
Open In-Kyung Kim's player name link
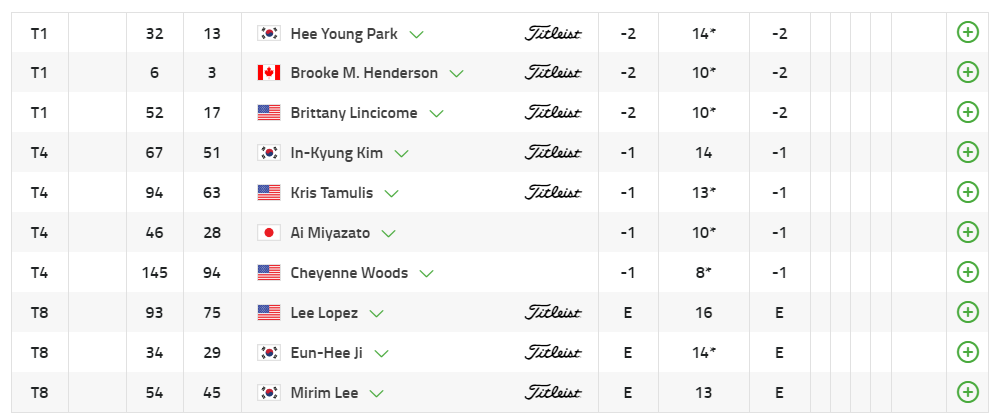(x=335, y=153)
